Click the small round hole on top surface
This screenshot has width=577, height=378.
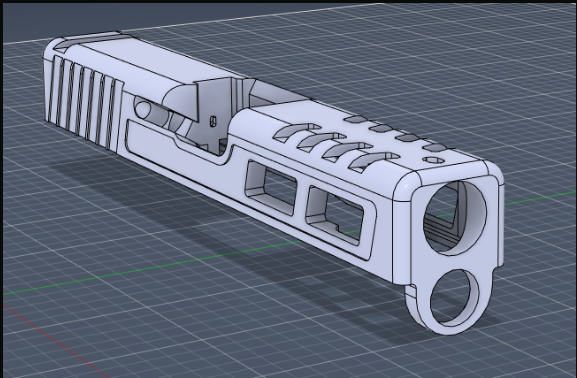pyautogui.click(x=433, y=160)
